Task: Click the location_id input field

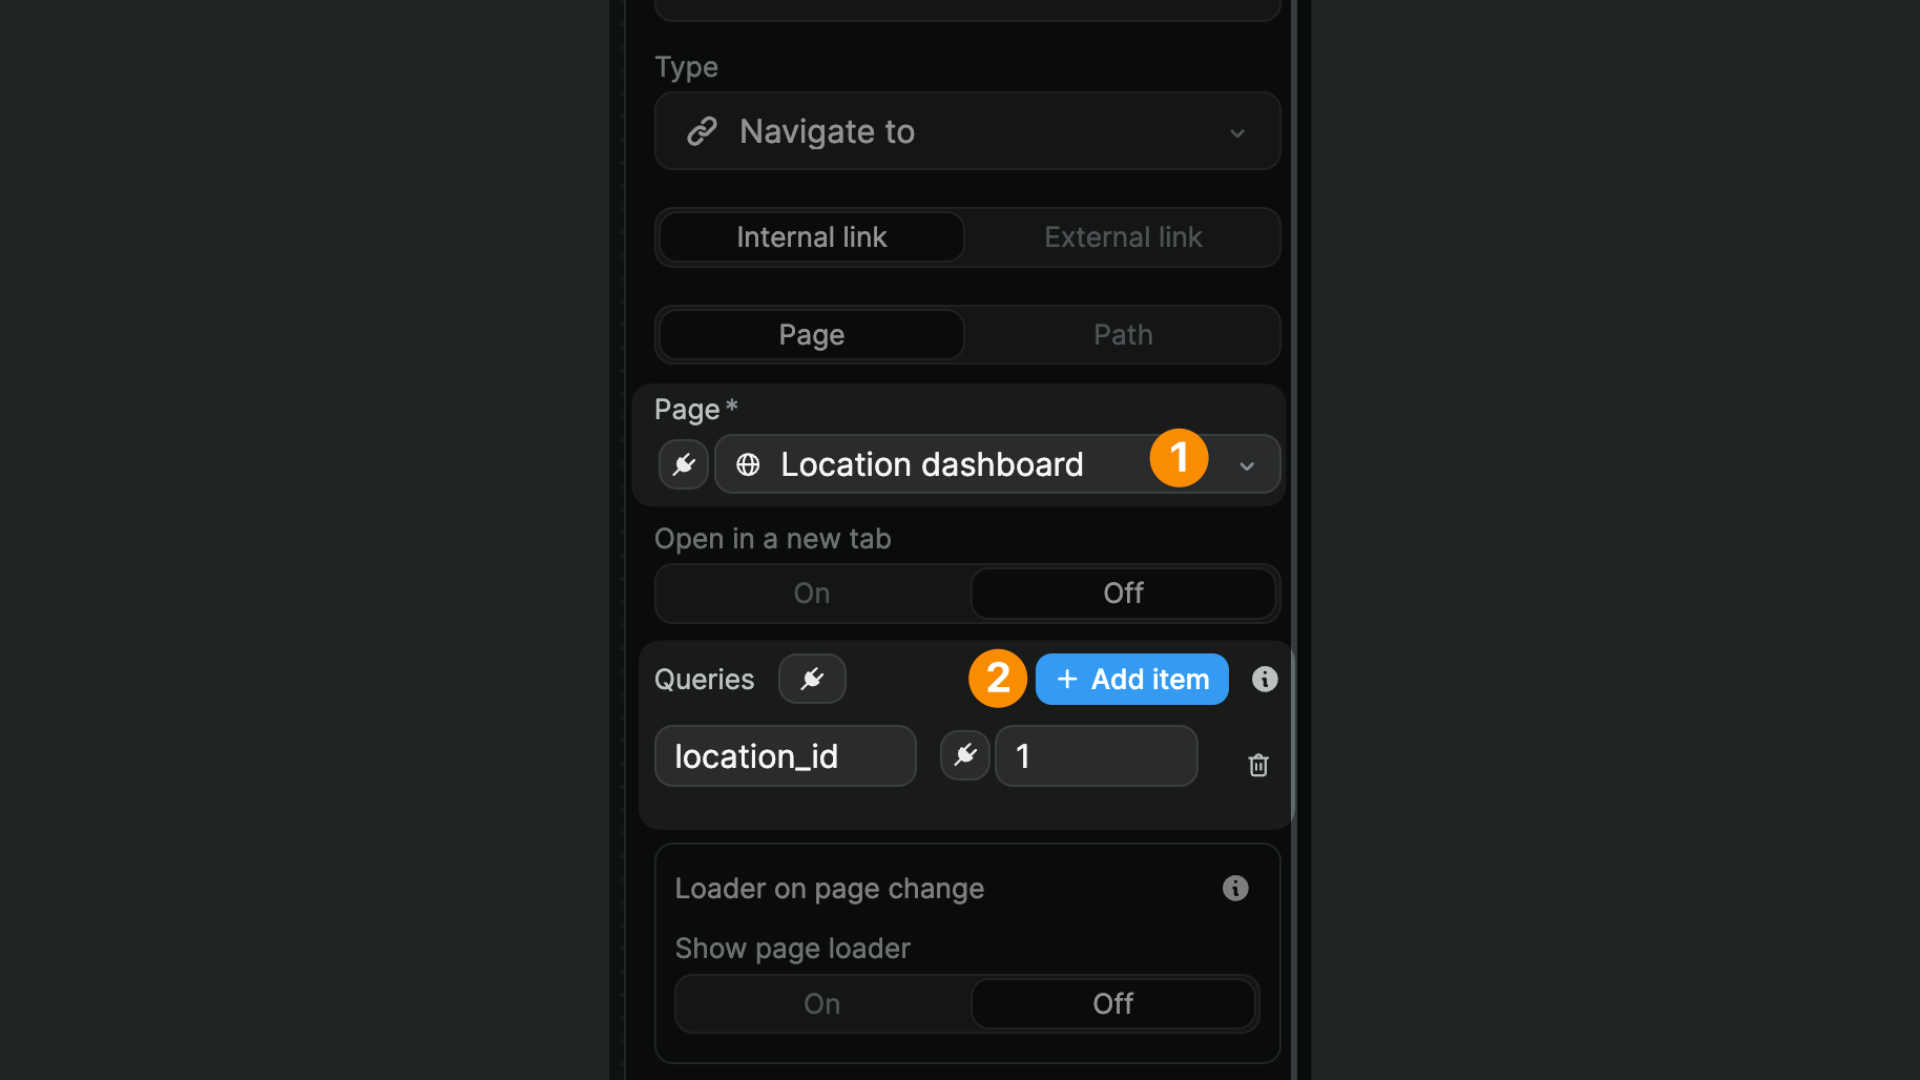Action: point(786,756)
